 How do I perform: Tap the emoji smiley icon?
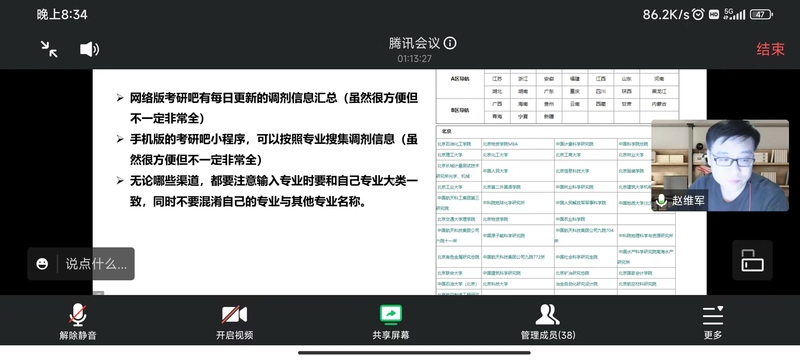pos(42,264)
